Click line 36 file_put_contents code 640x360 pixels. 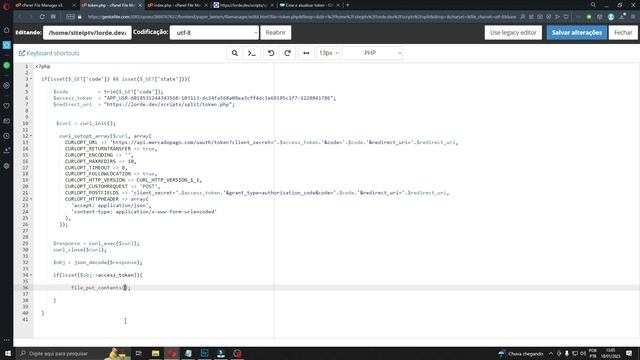pyautogui.click(x=100, y=288)
